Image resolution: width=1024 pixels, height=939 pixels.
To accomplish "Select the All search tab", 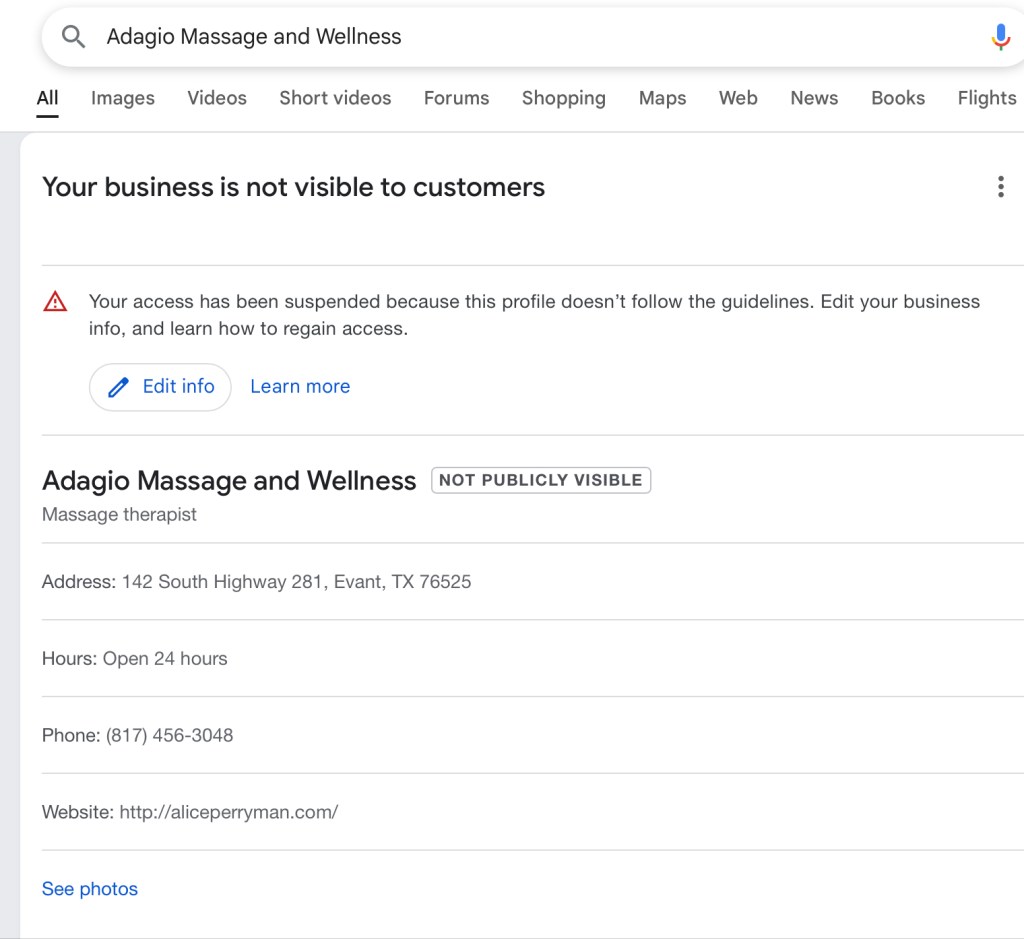I will [47, 98].
